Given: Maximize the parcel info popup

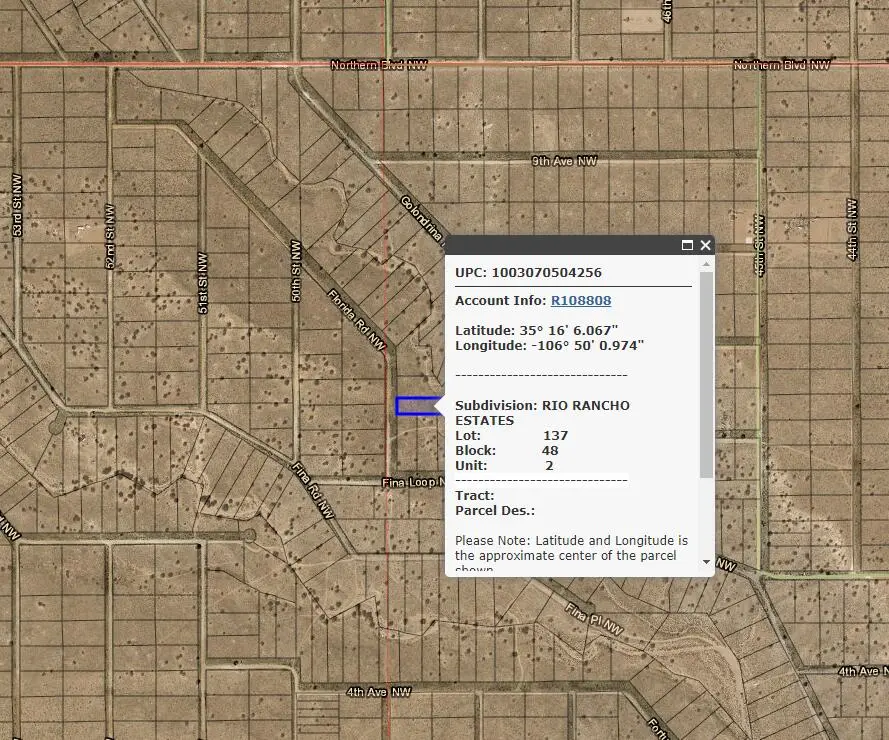Looking at the screenshot, I should click(x=687, y=245).
